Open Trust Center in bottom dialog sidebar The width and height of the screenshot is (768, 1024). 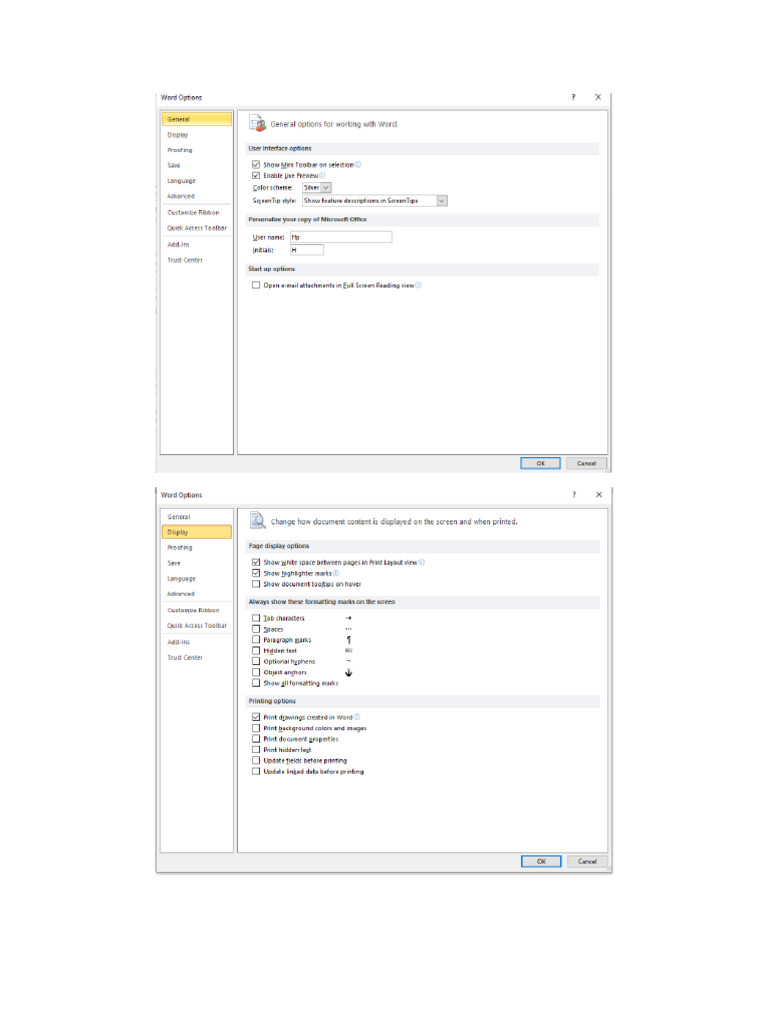pyautogui.click(x=197, y=658)
